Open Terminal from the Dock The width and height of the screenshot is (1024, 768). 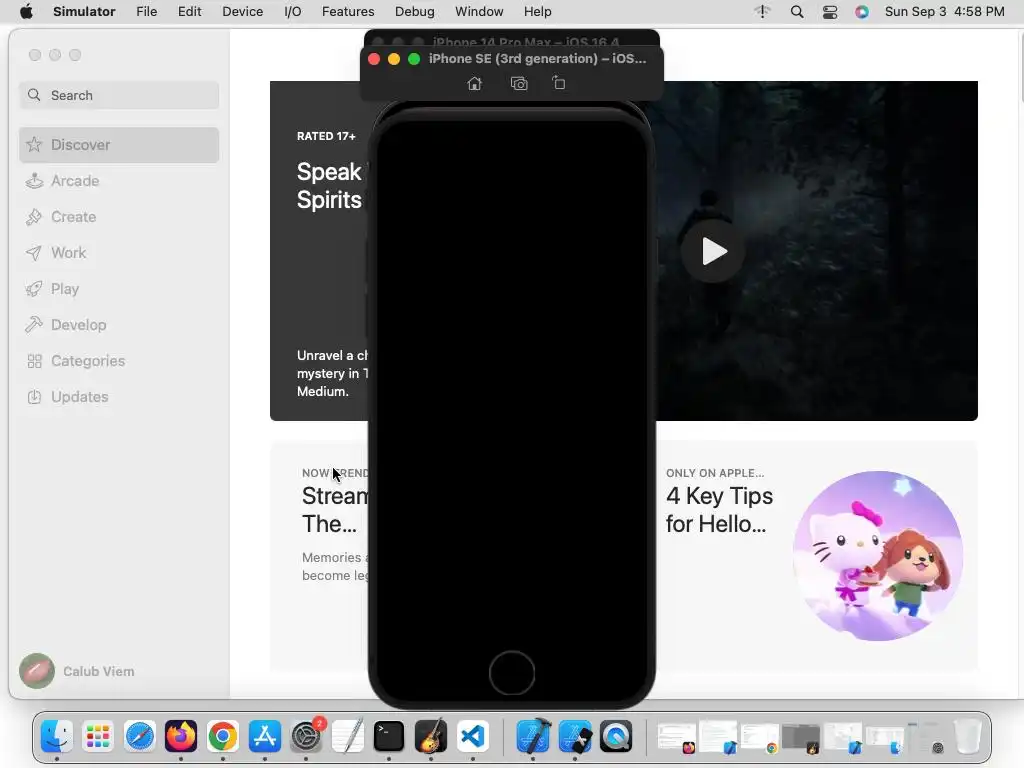[389, 737]
